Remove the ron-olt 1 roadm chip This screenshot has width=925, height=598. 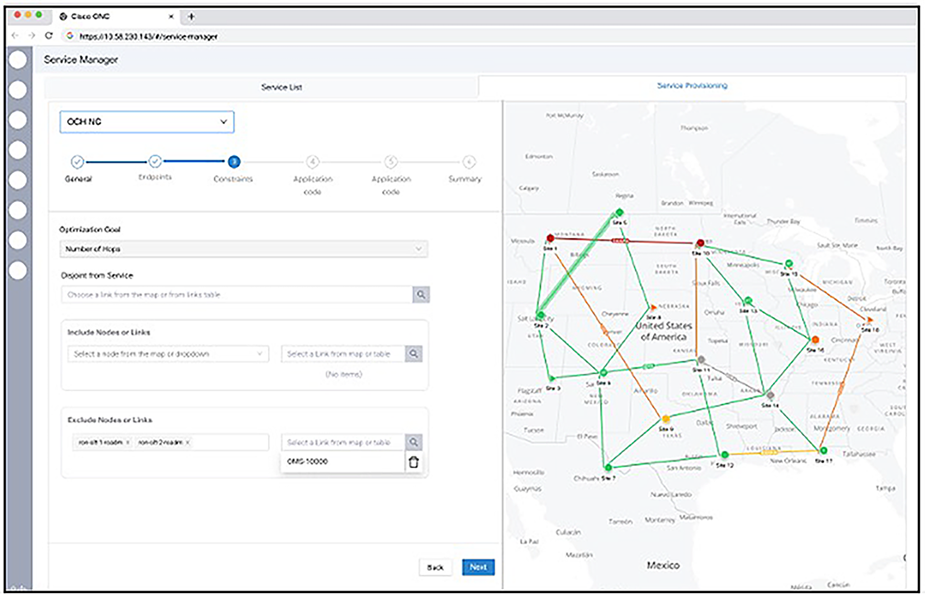pyautogui.click(x=128, y=442)
